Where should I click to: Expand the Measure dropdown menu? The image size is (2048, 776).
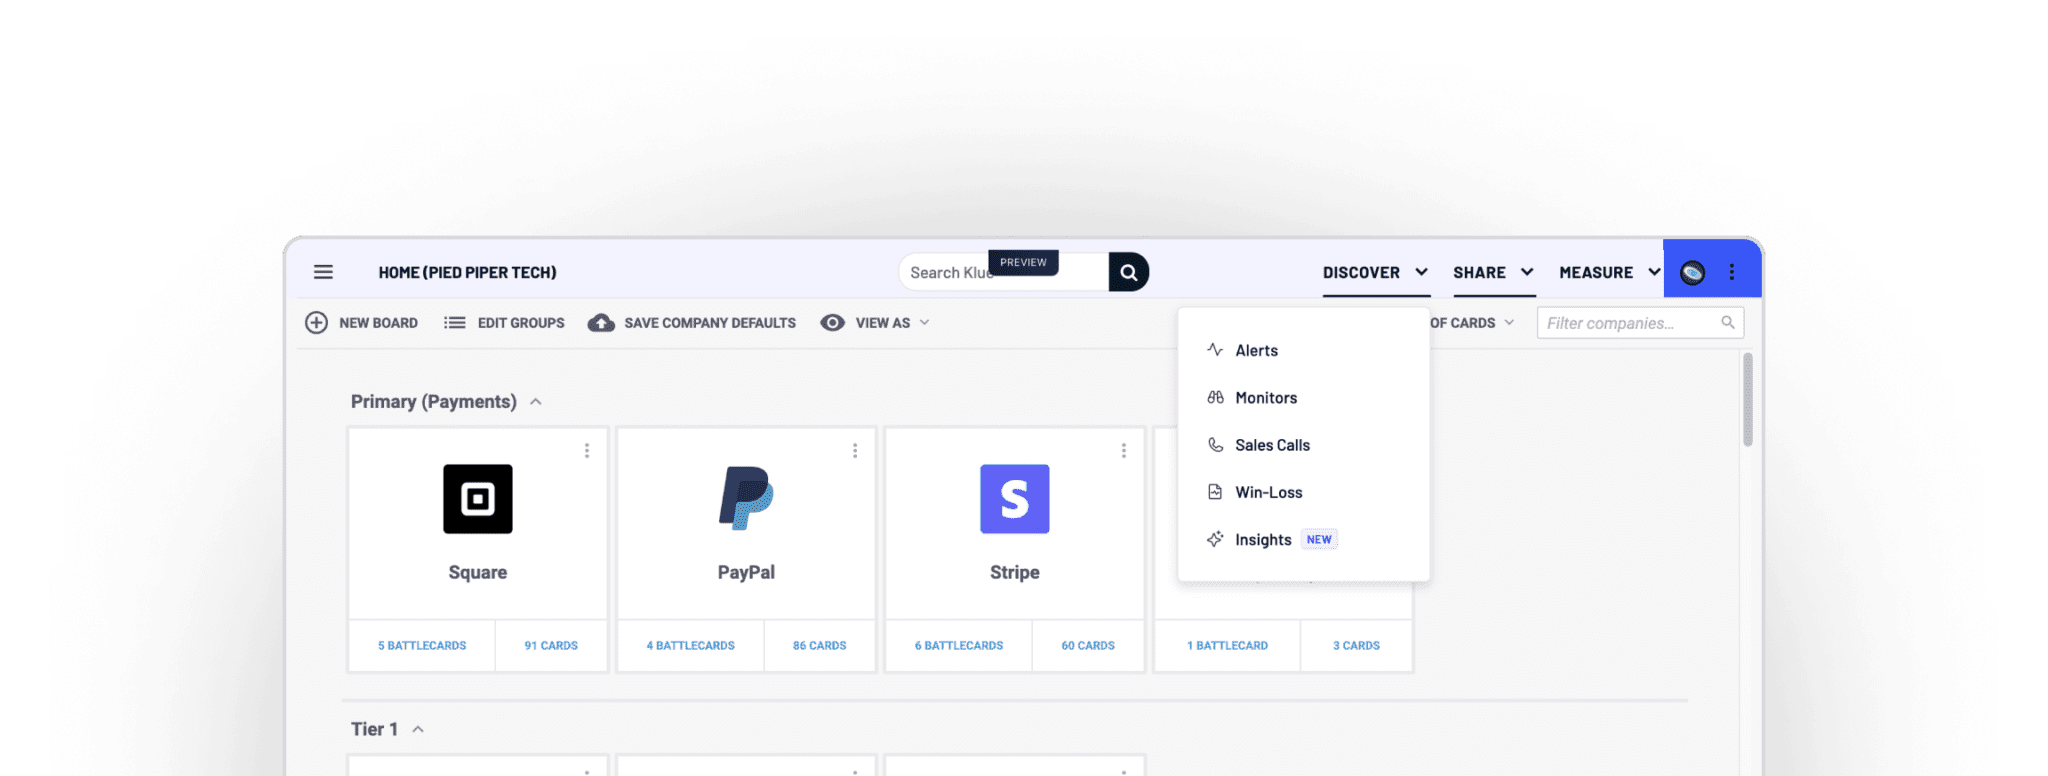point(1610,272)
